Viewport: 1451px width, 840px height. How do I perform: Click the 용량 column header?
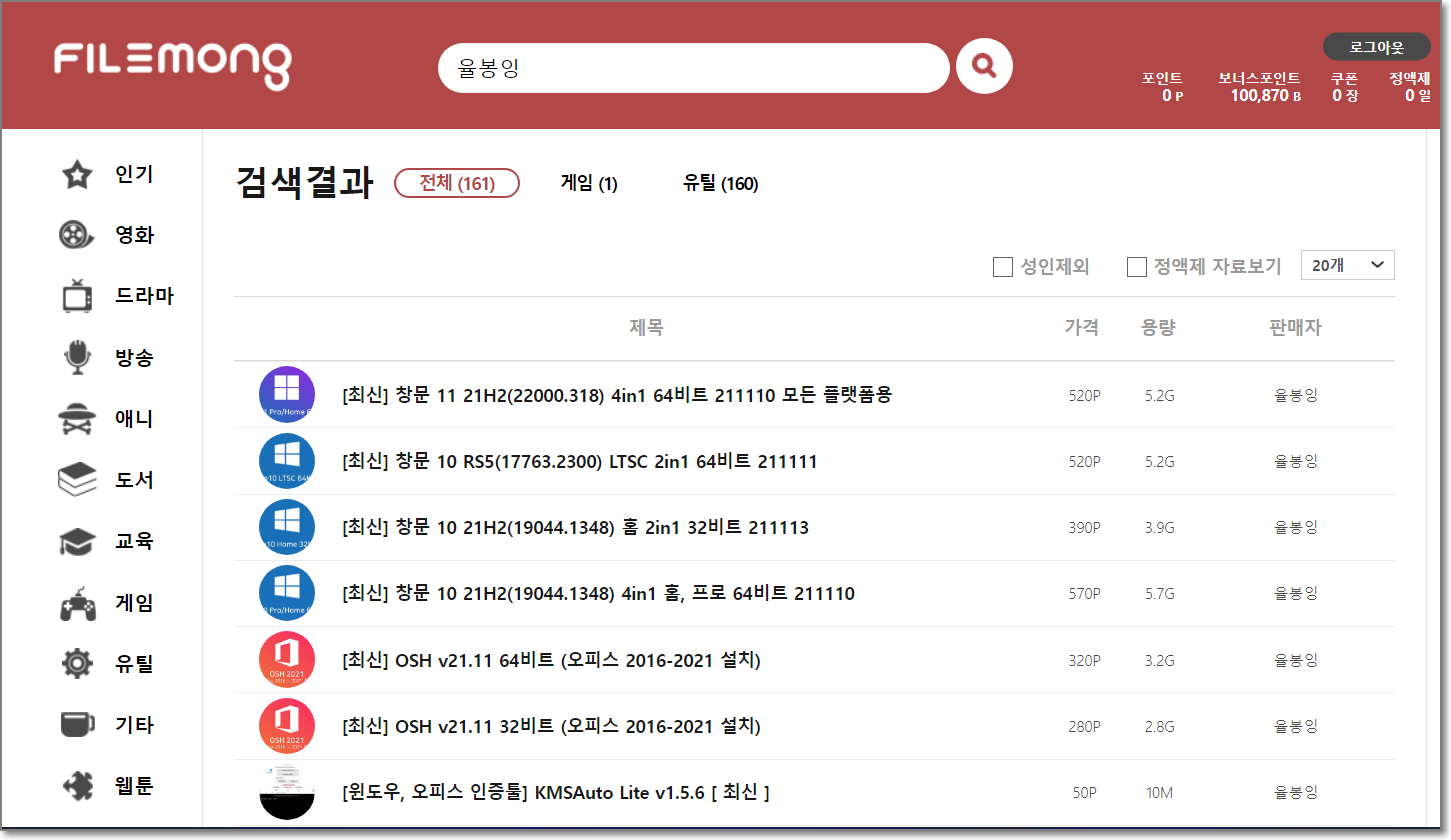(1158, 327)
